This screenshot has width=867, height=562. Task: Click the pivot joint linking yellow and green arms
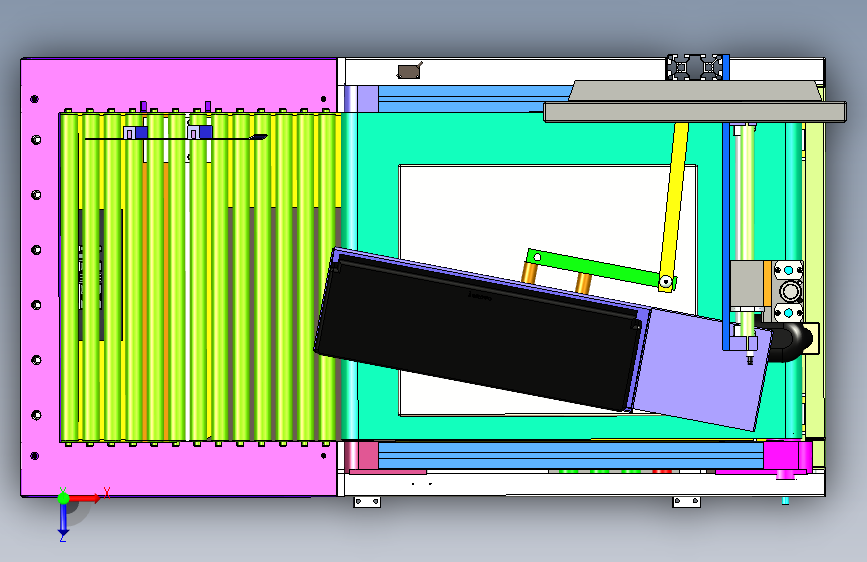[x=666, y=282]
